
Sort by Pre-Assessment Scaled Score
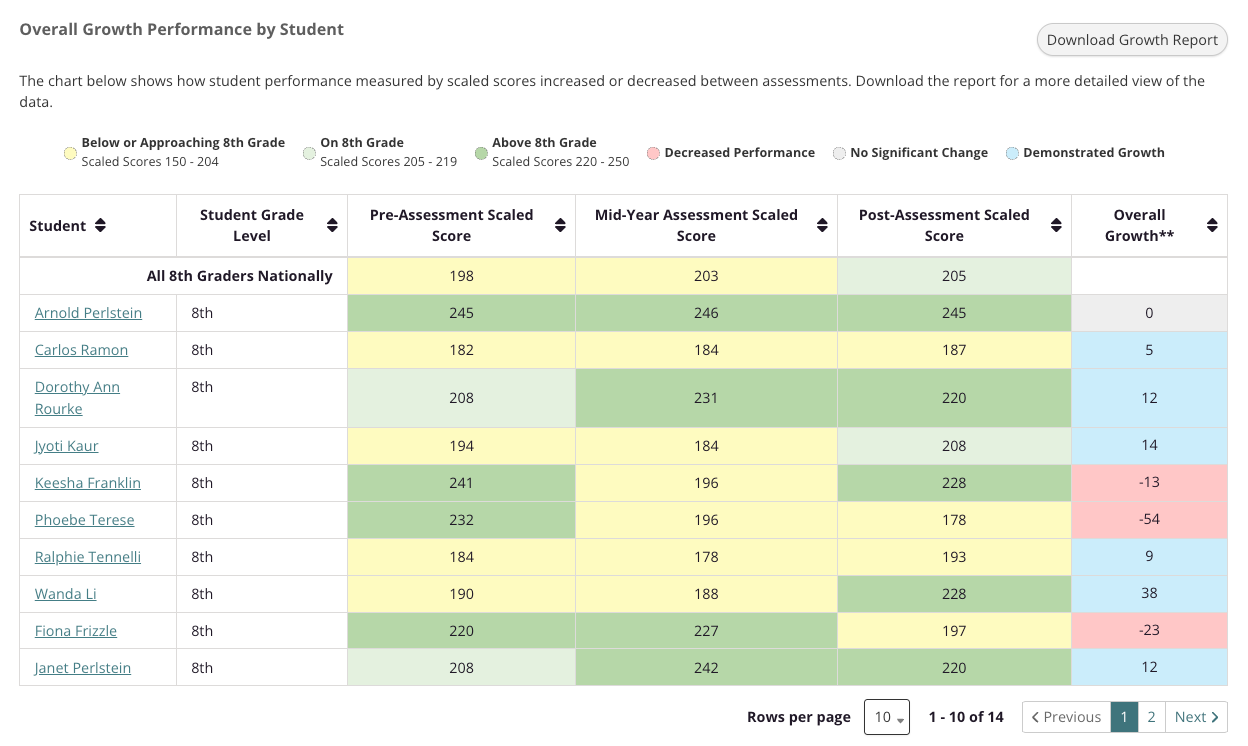[x=560, y=226]
